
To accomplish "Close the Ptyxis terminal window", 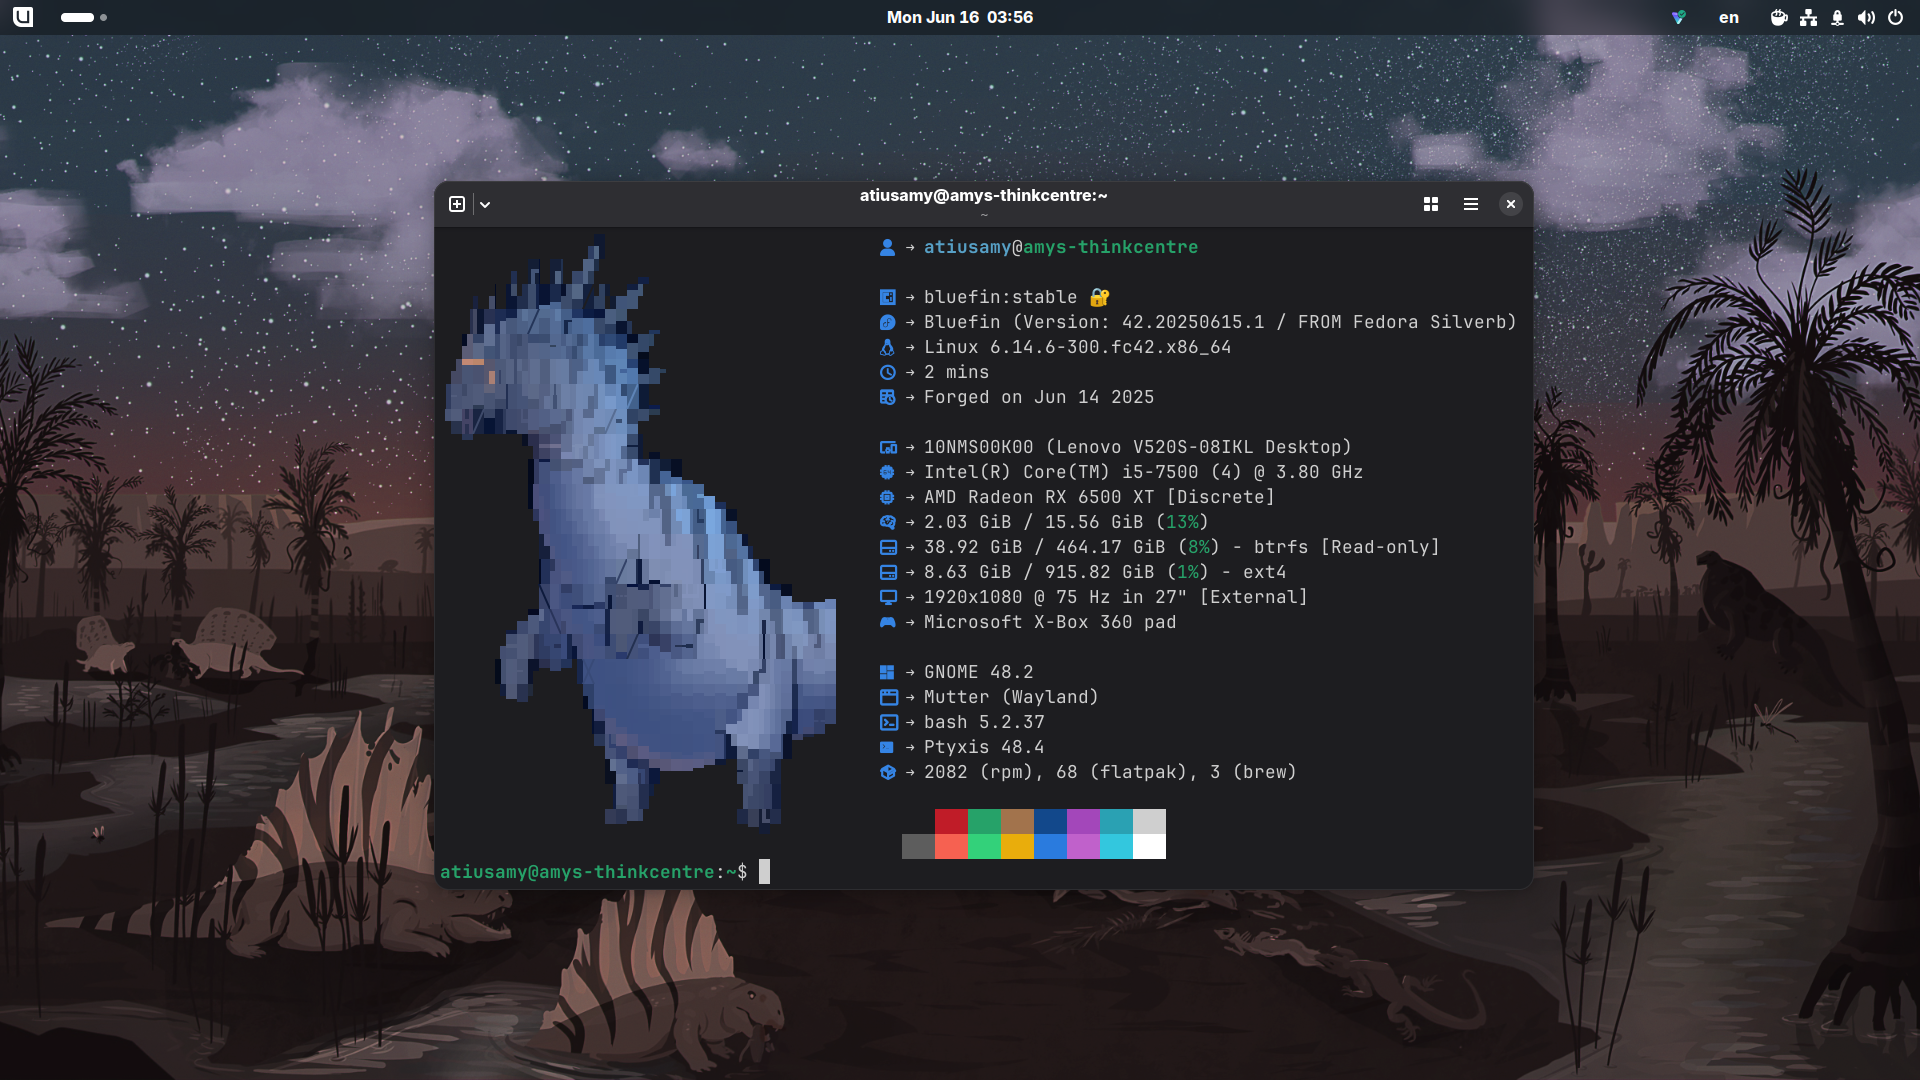I will pos(1511,204).
